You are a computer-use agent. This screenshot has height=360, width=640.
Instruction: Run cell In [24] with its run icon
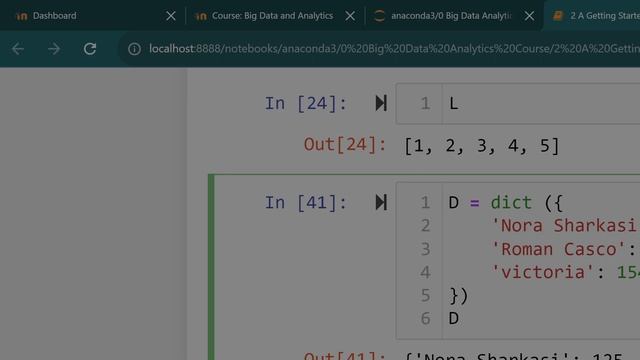pyautogui.click(x=381, y=103)
